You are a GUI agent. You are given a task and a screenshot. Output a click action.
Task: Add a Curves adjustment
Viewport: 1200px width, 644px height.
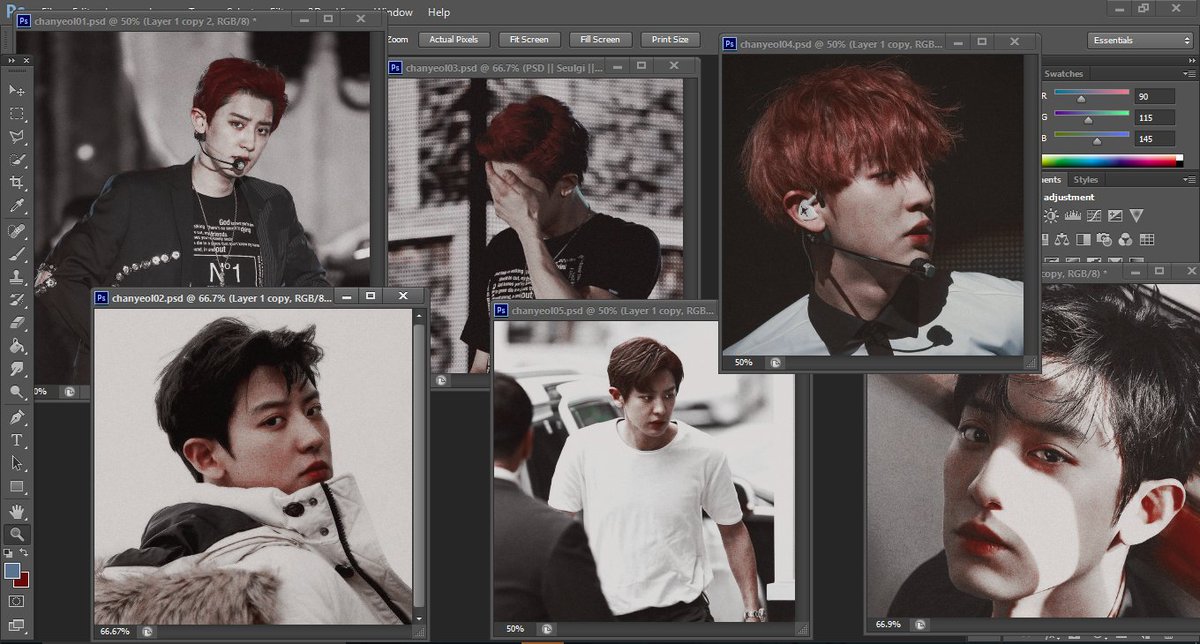1094,216
